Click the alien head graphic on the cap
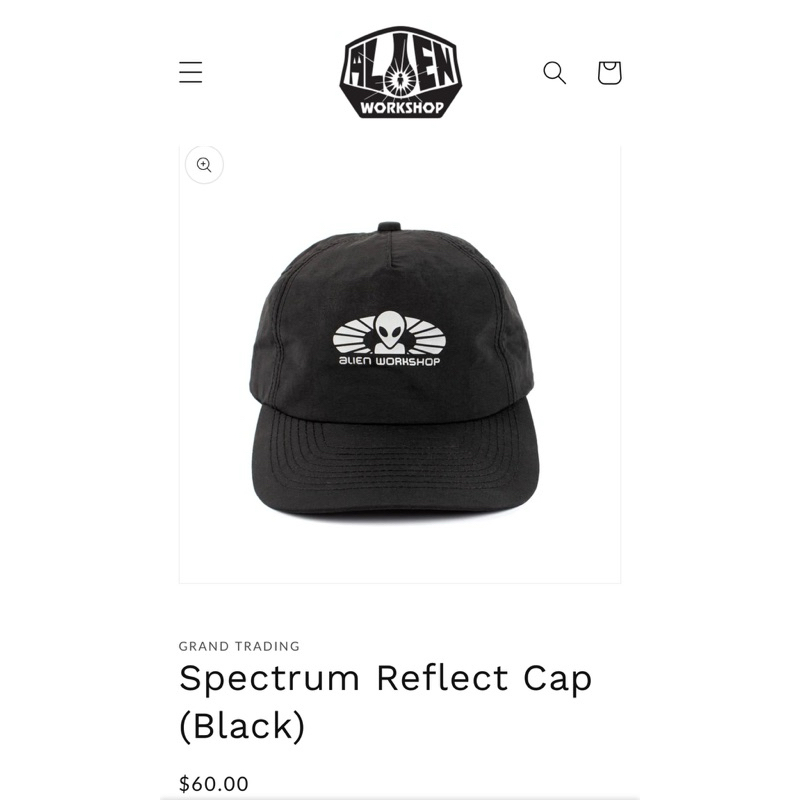Viewport: 800px width, 800px height. pyautogui.click(x=390, y=332)
